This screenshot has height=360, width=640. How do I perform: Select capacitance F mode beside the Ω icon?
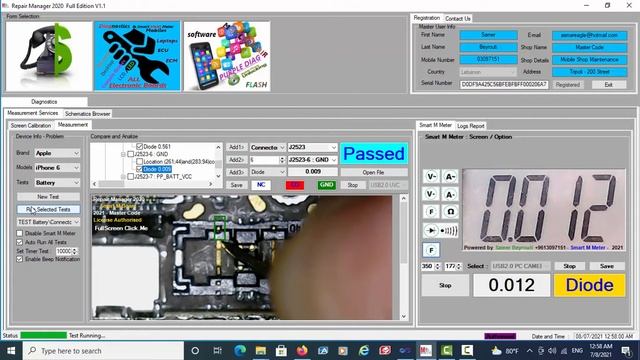click(x=431, y=212)
